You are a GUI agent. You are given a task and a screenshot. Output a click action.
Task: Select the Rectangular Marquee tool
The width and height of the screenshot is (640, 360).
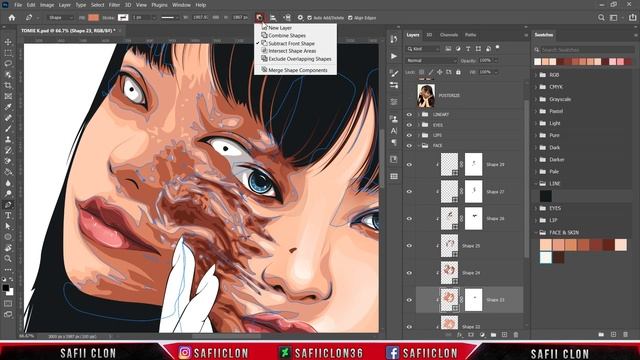[8, 53]
